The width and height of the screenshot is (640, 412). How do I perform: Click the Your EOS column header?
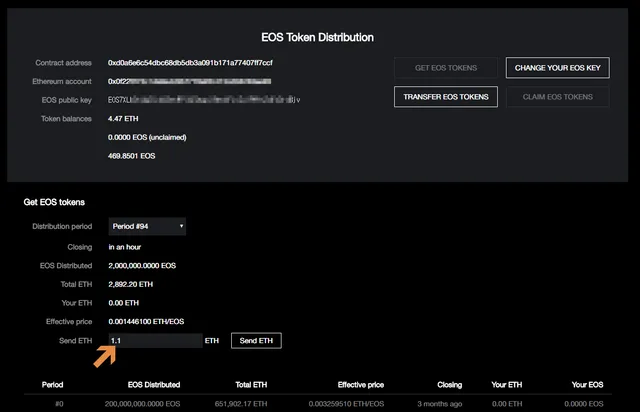[x=587, y=385]
